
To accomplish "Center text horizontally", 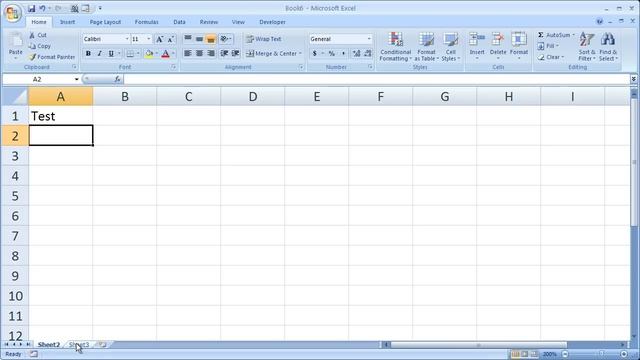I will coord(199,53).
